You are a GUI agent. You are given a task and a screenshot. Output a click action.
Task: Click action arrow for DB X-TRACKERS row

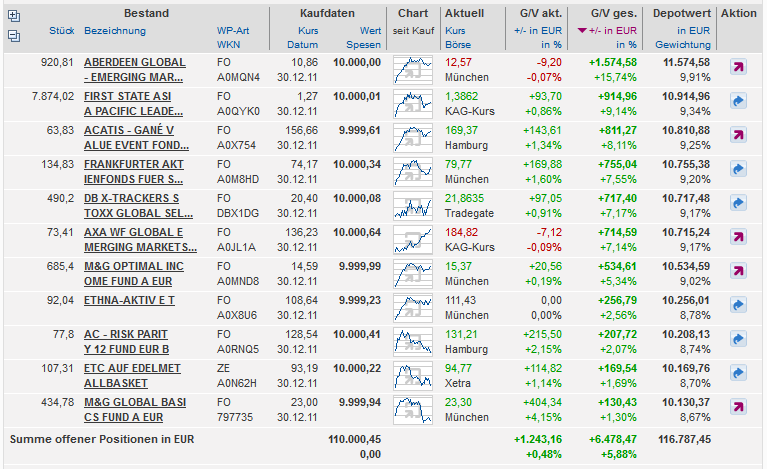(x=738, y=204)
